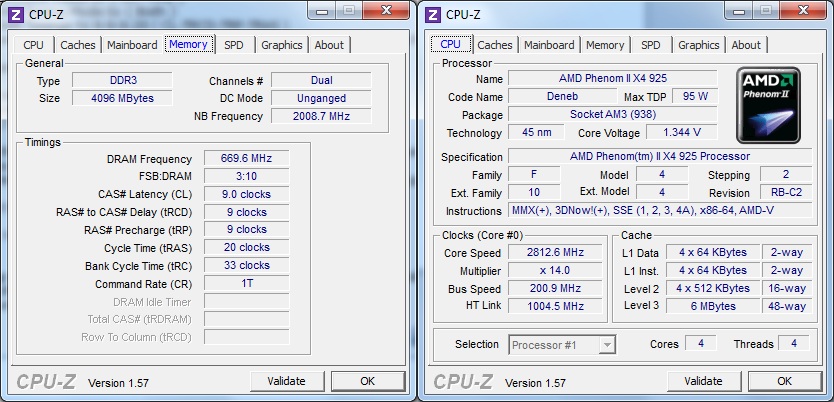Click the NB Frequency 2008.7 MHz value

pyautogui.click(x=321, y=116)
